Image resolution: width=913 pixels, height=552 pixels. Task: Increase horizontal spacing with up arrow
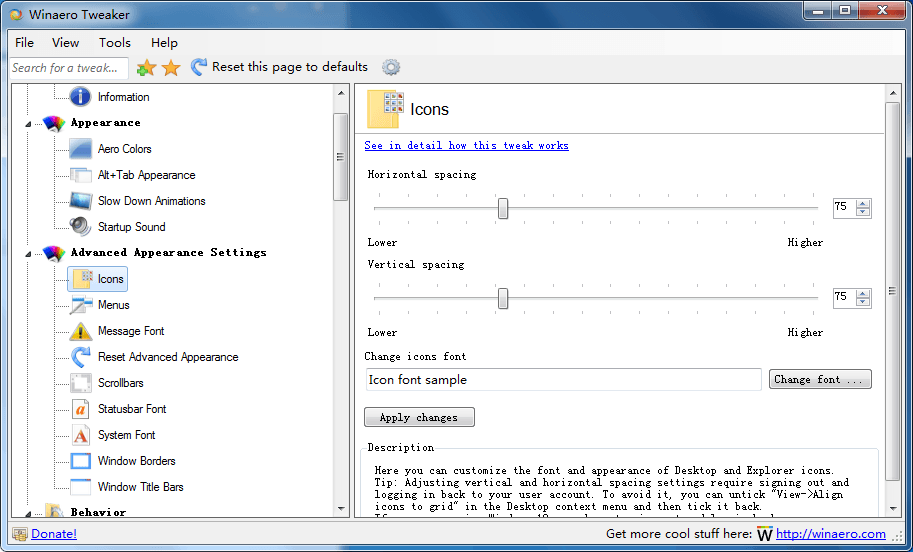[x=863, y=203]
